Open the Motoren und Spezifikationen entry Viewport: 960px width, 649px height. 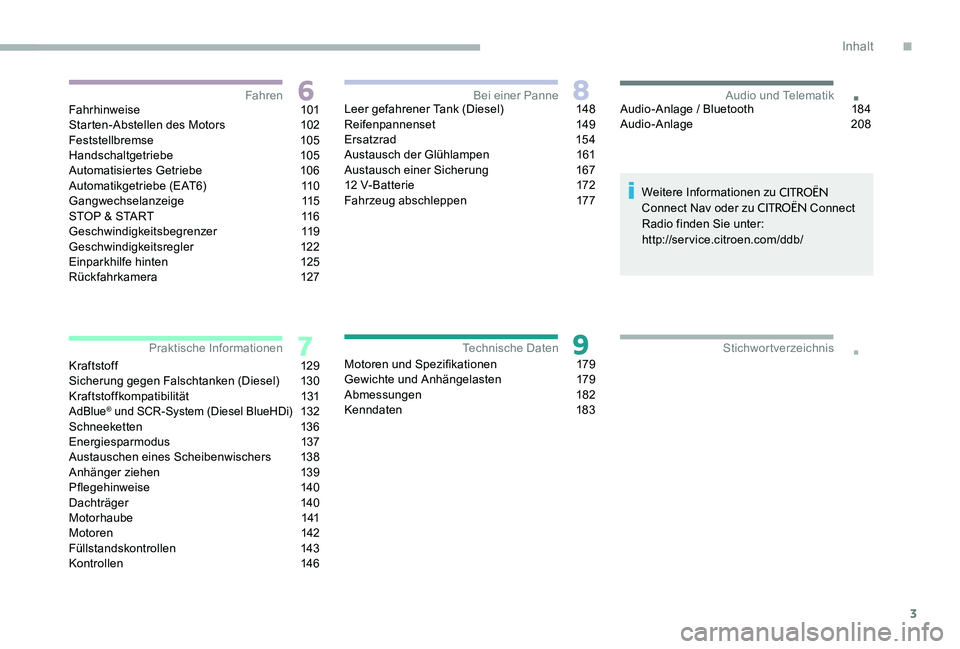pyautogui.click(x=470, y=364)
